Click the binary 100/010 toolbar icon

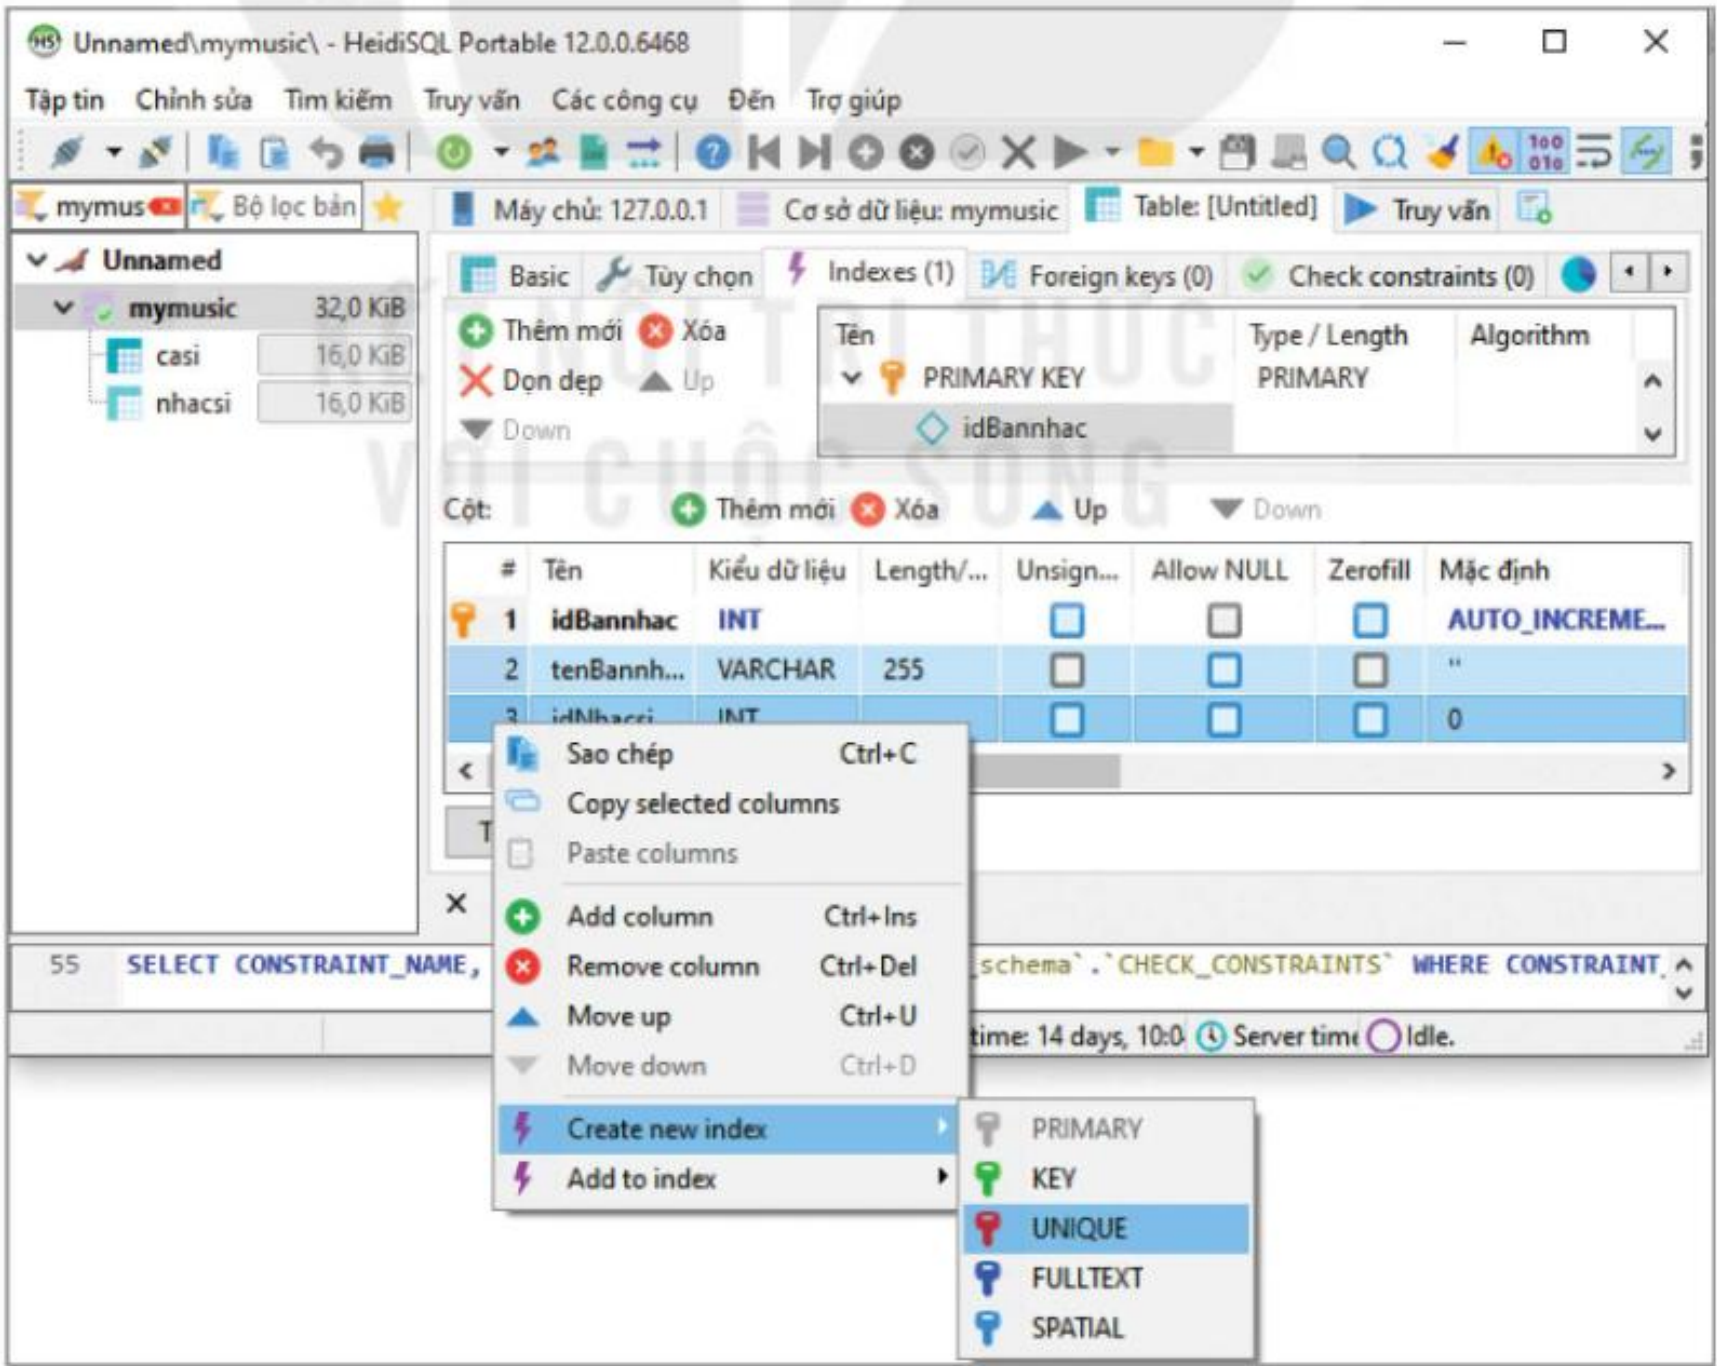(1545, 152)
